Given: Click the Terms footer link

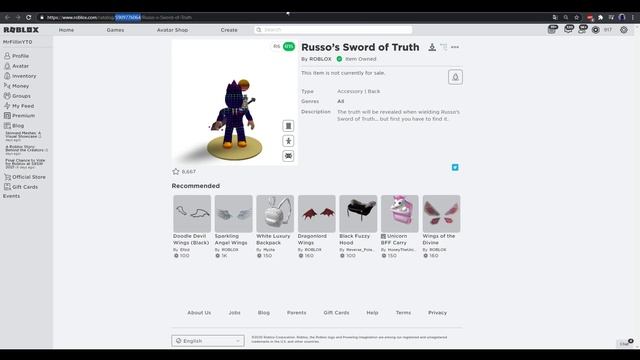Looking at the screenshot, I should coord(403,313).
